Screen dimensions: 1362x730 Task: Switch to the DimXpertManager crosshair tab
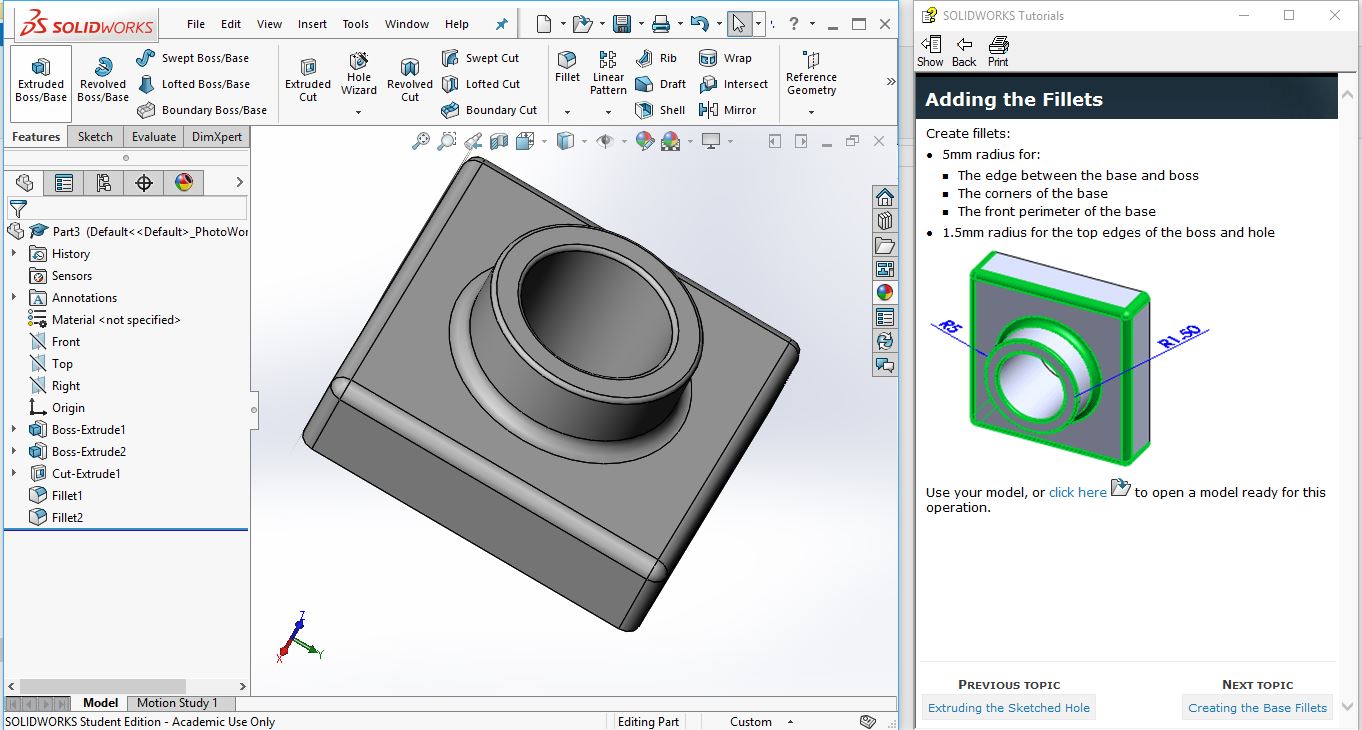(144, 182)
